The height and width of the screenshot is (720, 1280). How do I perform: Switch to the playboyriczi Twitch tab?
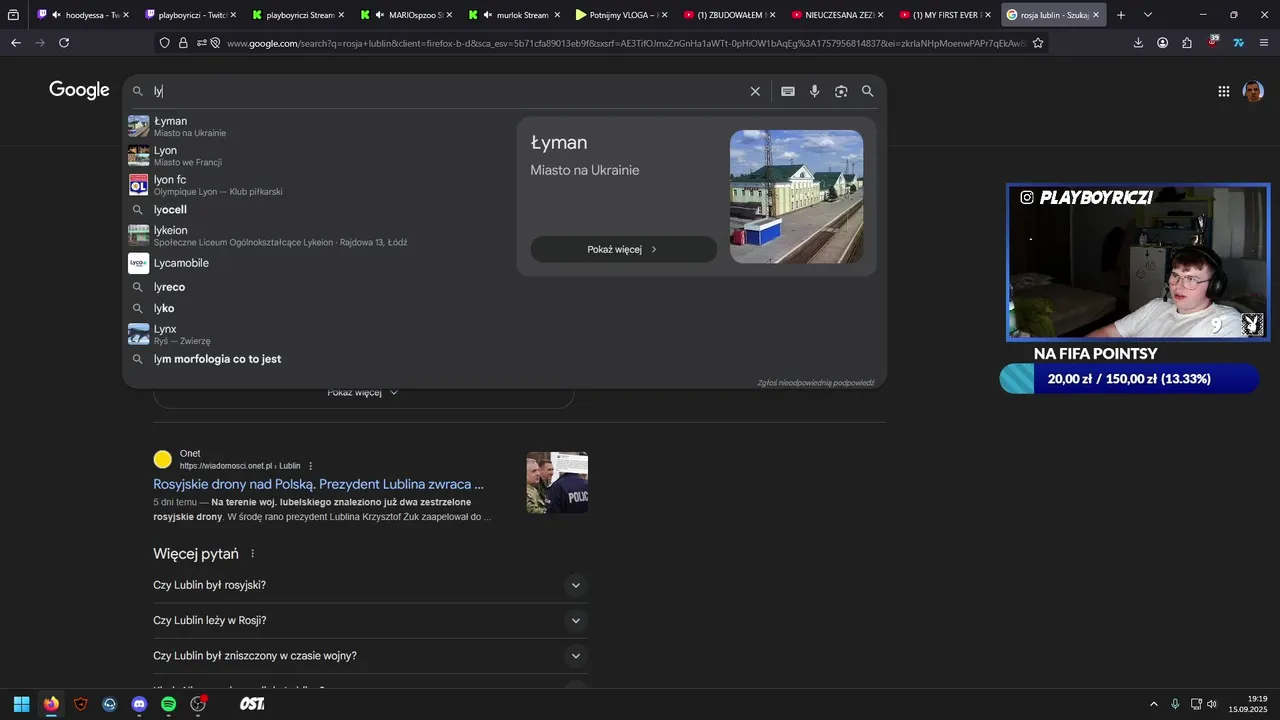coord(190,15)
